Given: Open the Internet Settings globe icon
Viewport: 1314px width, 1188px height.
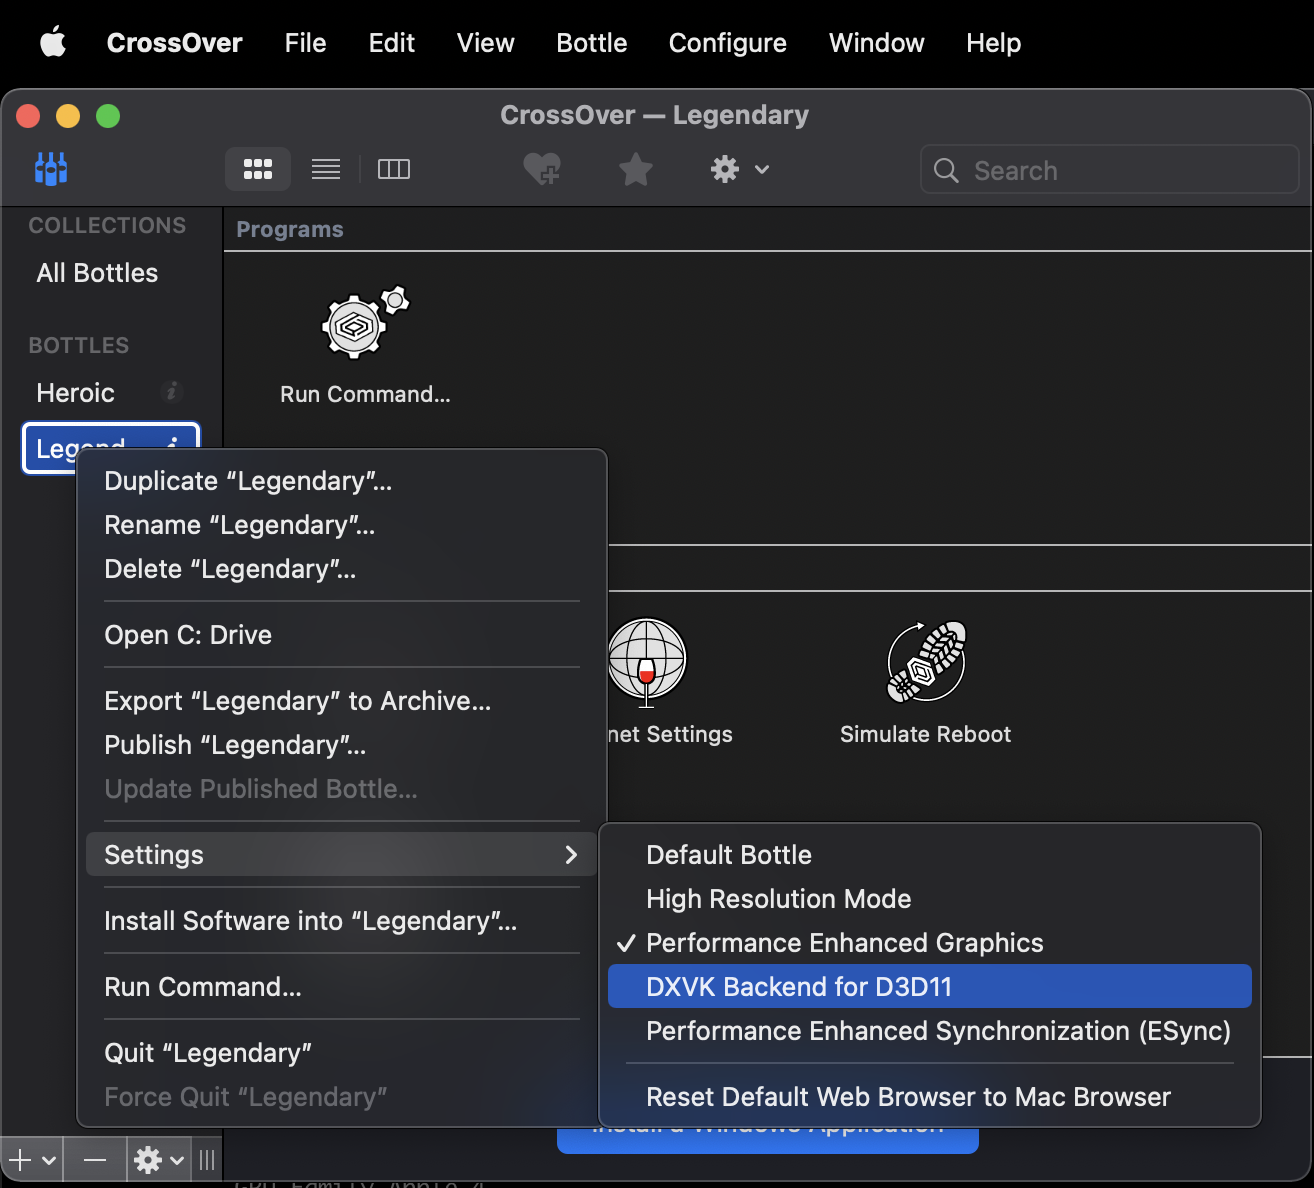Looking at the screenshot, I should click(647, 661).
